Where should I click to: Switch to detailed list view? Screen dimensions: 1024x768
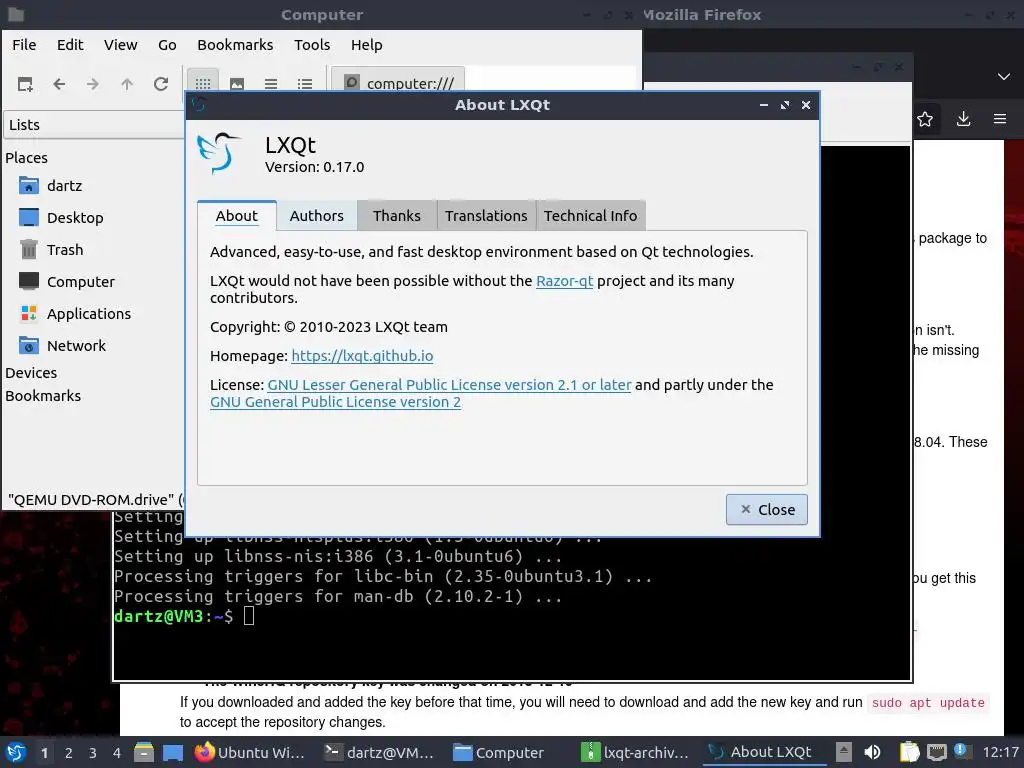304,84
